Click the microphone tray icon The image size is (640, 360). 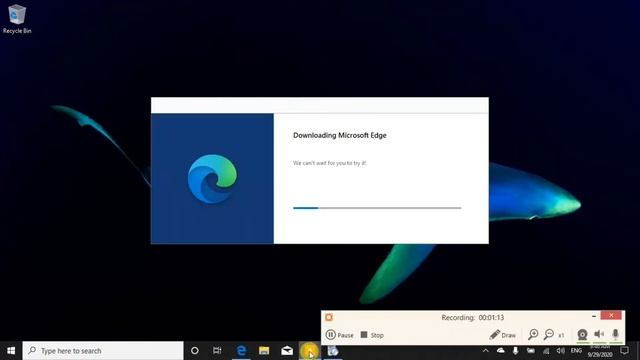click(x=516, y=351)
